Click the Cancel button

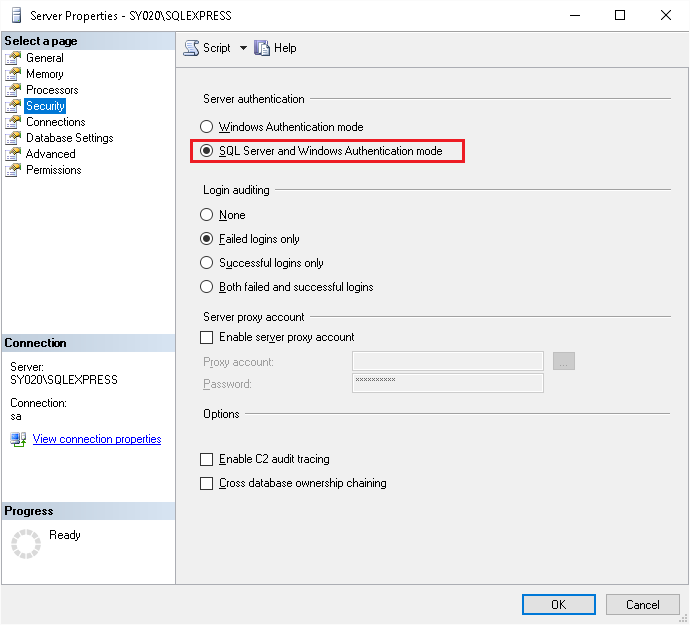[x=643, y=605]
